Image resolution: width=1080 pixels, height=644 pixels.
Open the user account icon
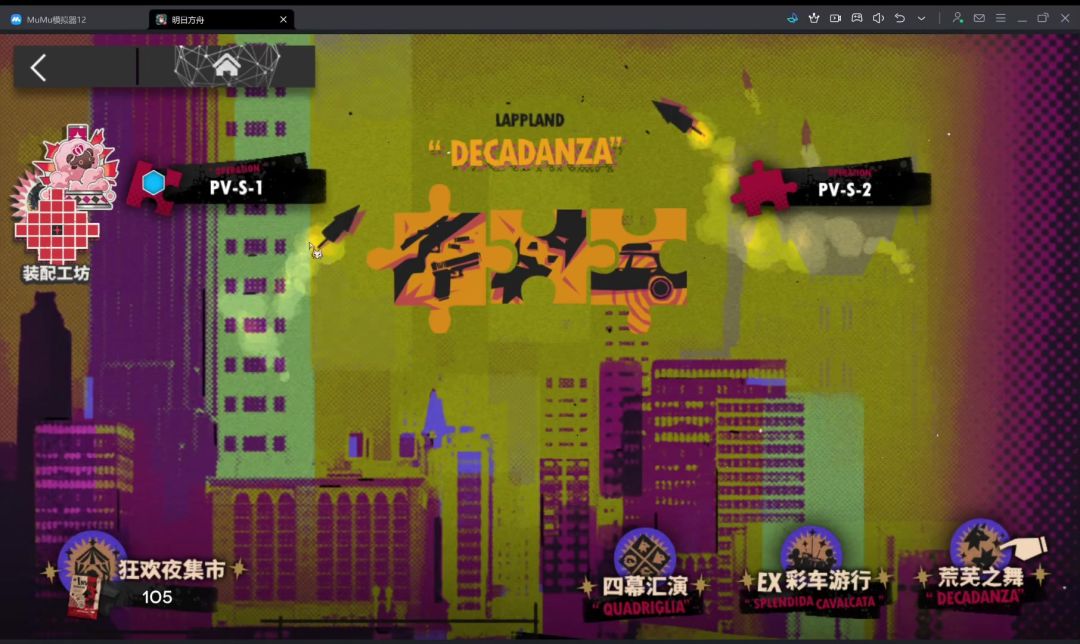957,19
